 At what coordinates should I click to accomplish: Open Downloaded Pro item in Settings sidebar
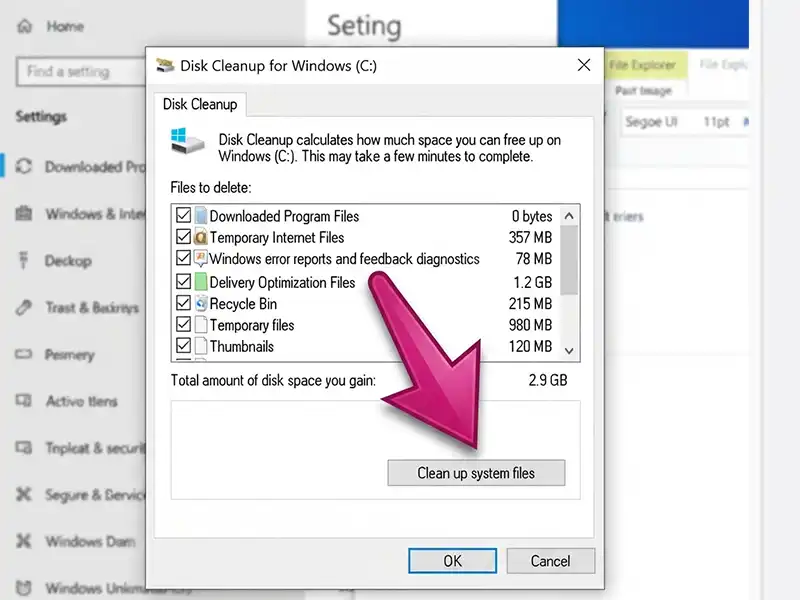(95, 167)
